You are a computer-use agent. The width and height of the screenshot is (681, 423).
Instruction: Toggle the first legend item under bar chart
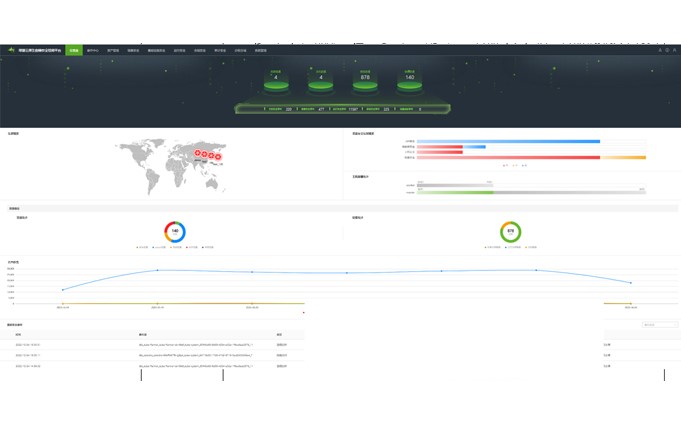tap(506, 166)
